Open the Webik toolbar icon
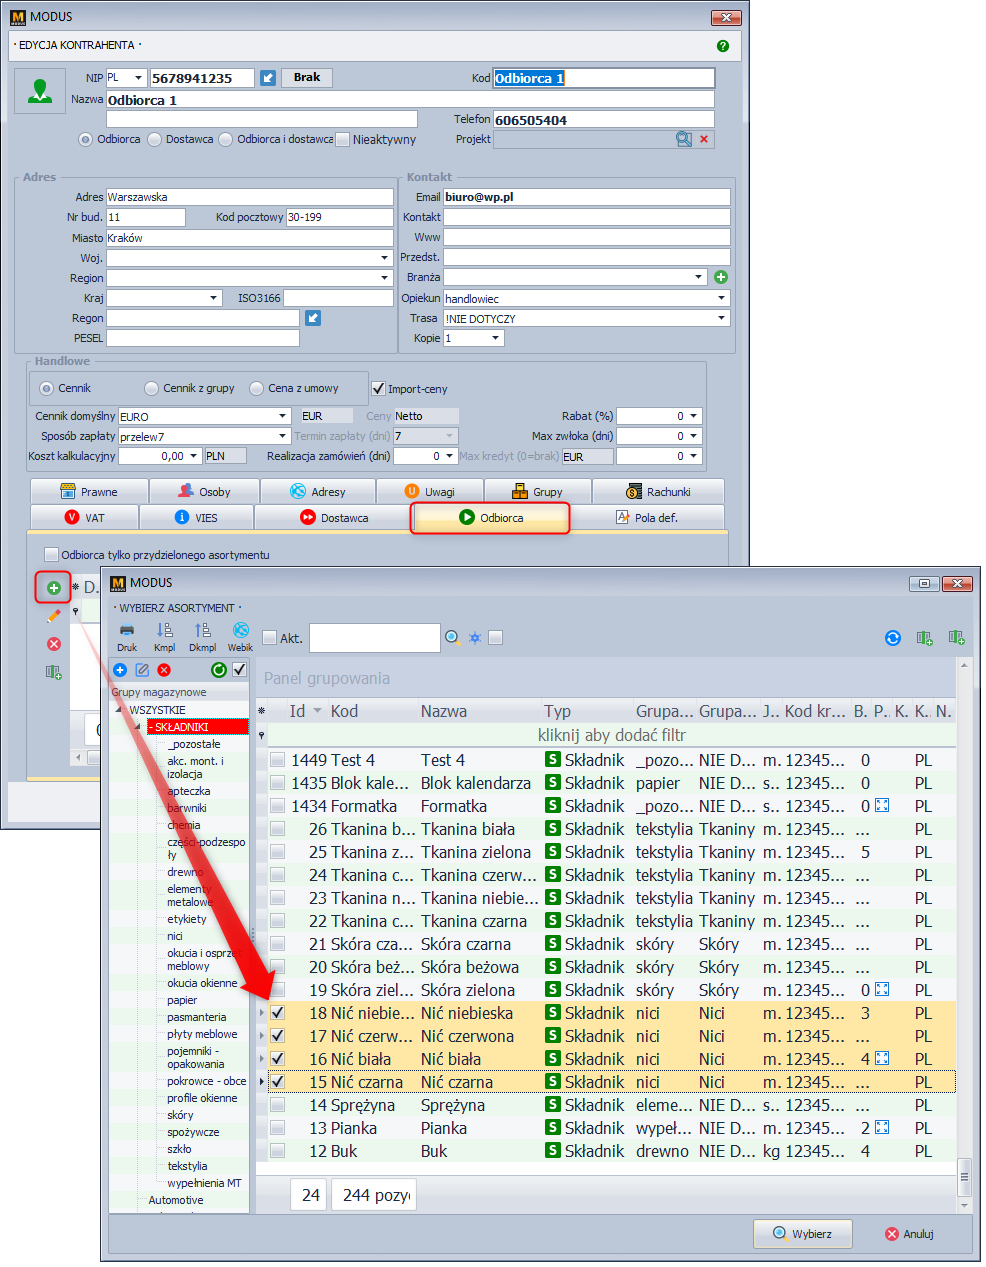The width and height of the screenshot is (986, 1267). 241,631
